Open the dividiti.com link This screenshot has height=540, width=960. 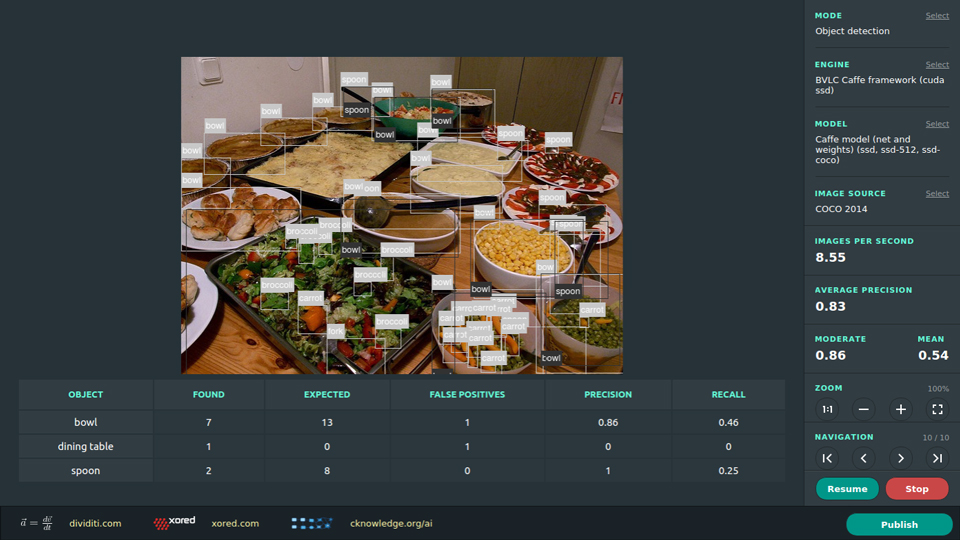coord(96,523)
